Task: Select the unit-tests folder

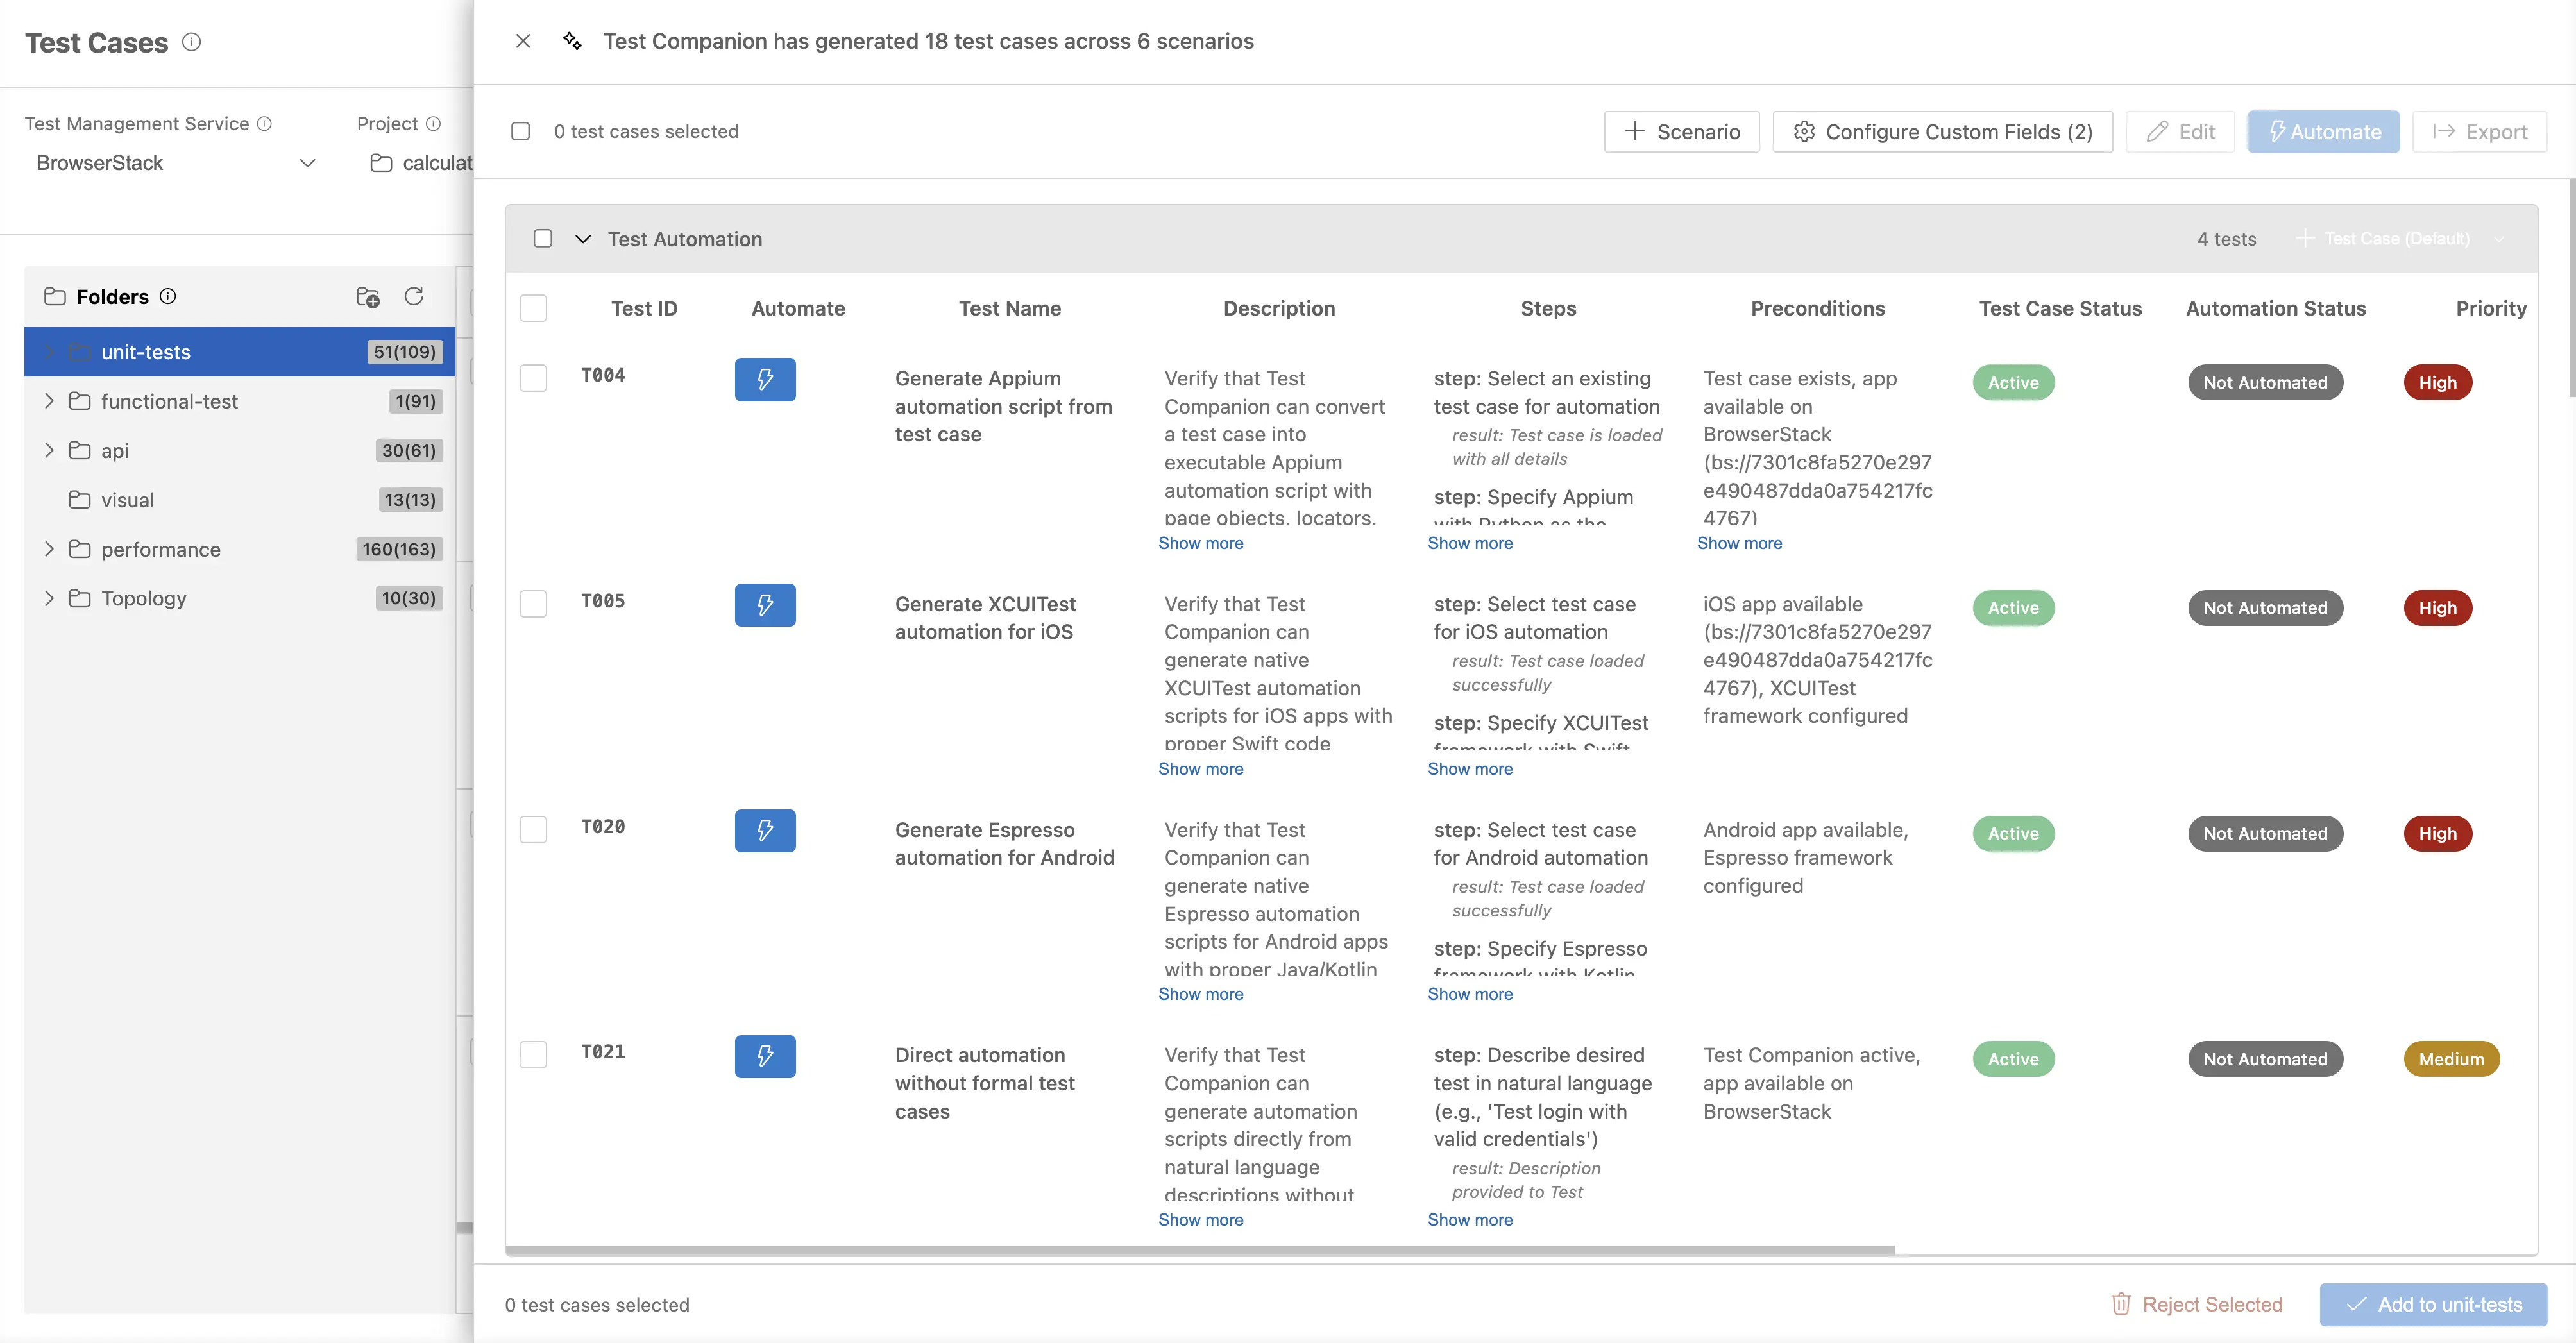Action: [240, 352]
